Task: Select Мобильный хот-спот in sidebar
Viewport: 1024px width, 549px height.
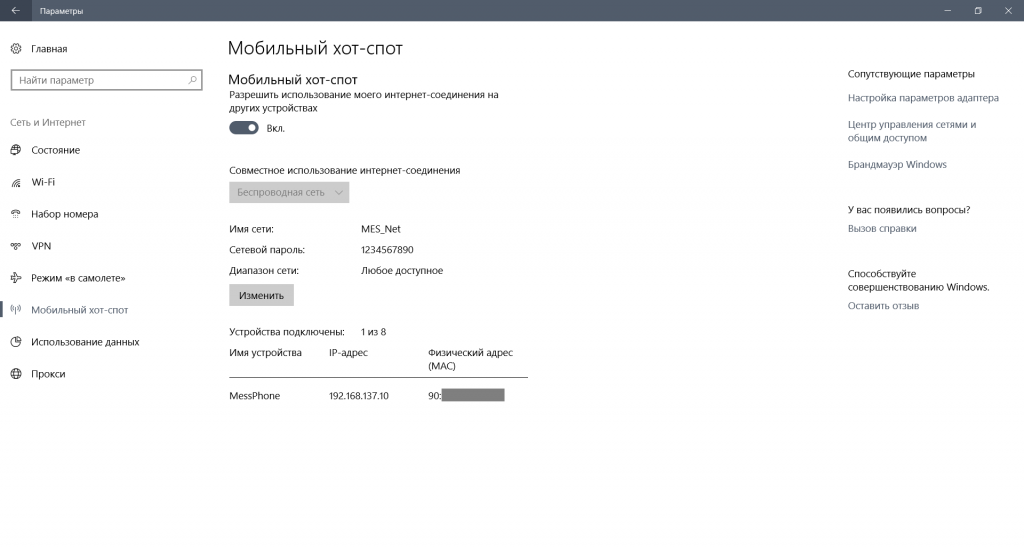Action: [x=80, y=309]
